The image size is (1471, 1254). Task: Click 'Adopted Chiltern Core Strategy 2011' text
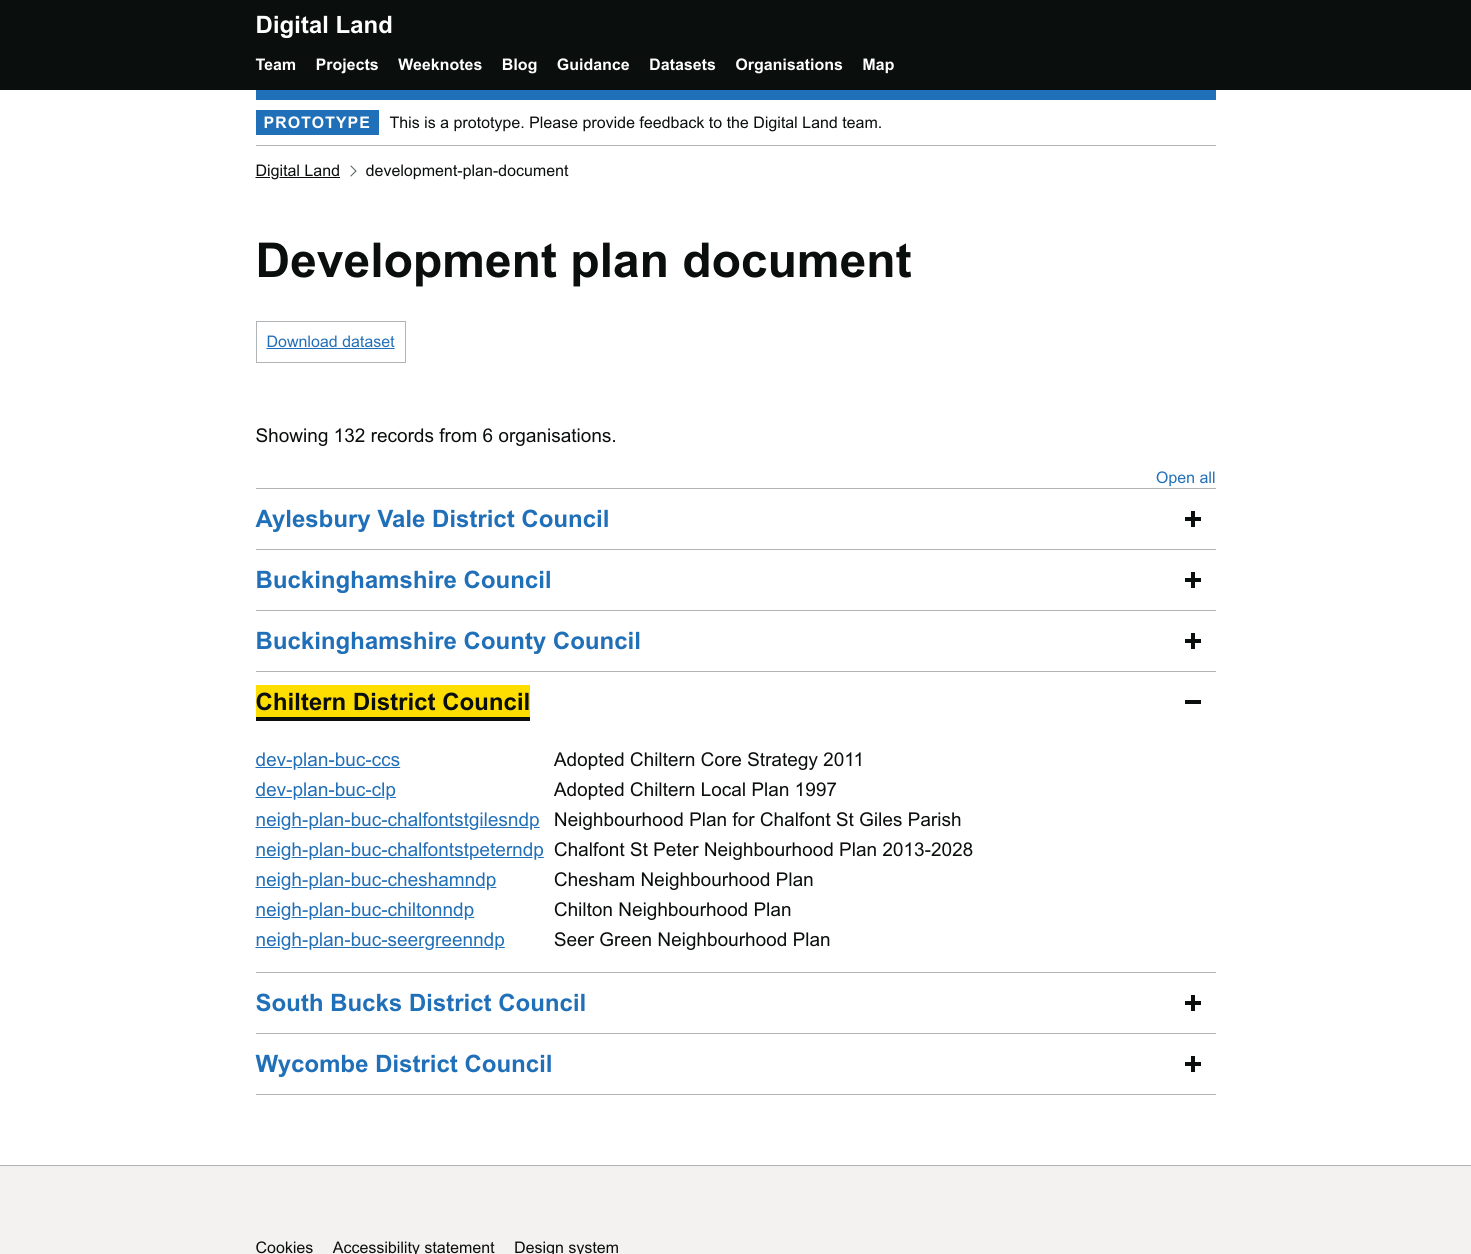tap(708, 760)
